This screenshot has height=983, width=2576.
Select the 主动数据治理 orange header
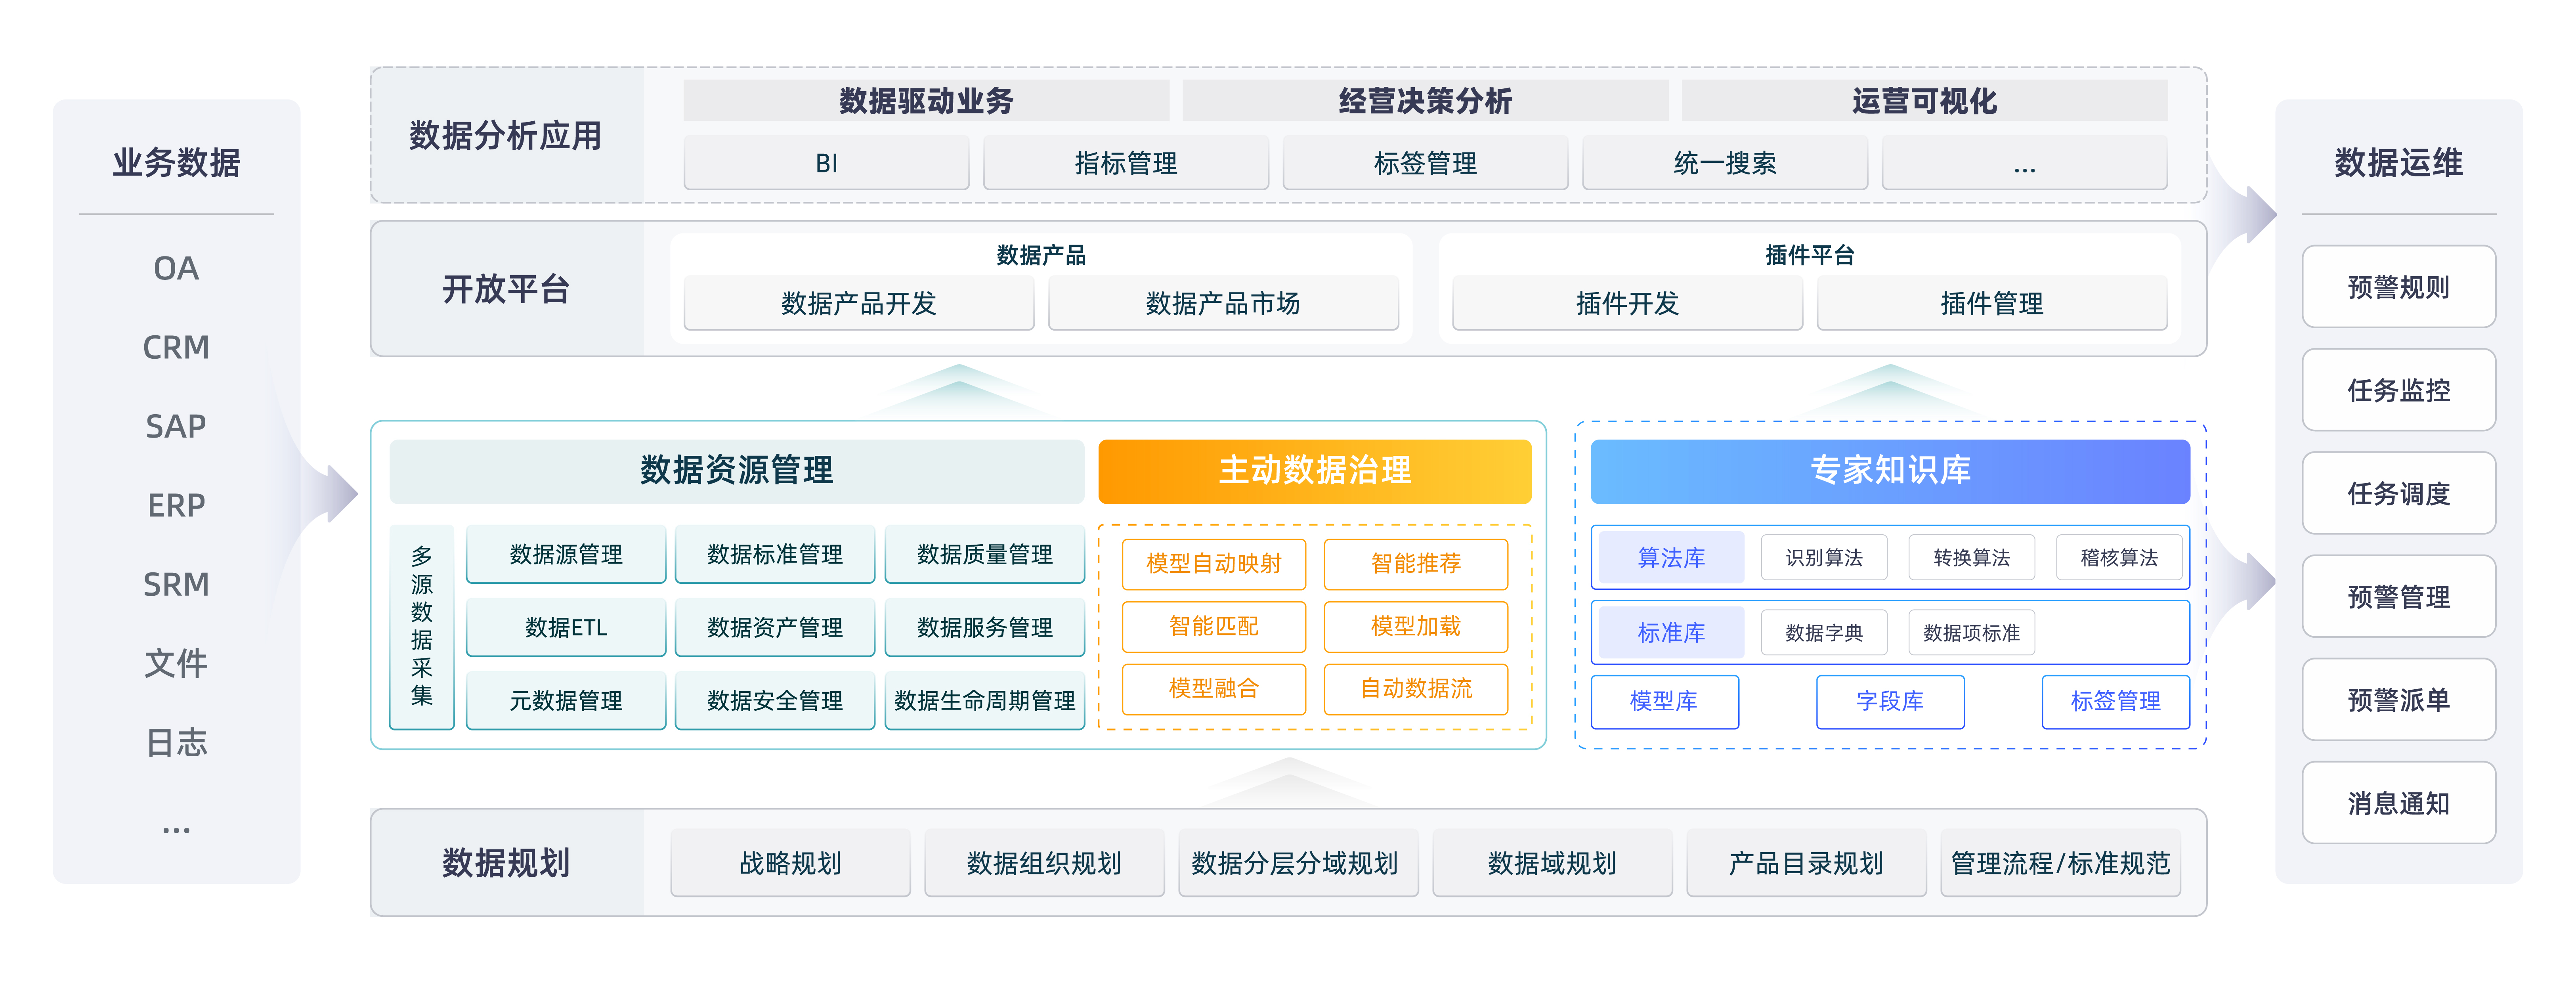[x=1314, y=470]
